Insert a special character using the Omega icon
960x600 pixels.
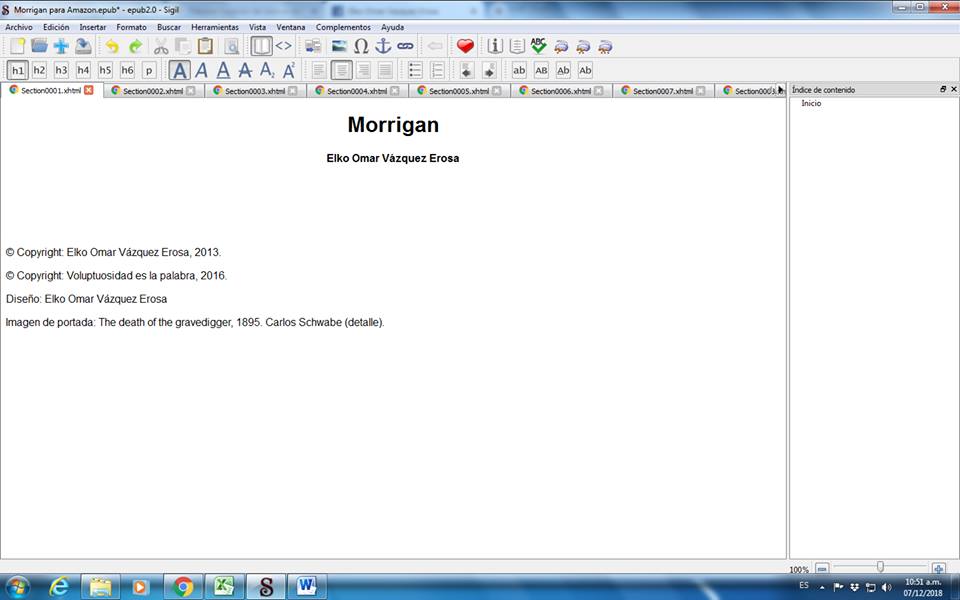click(x=361, y=46)
